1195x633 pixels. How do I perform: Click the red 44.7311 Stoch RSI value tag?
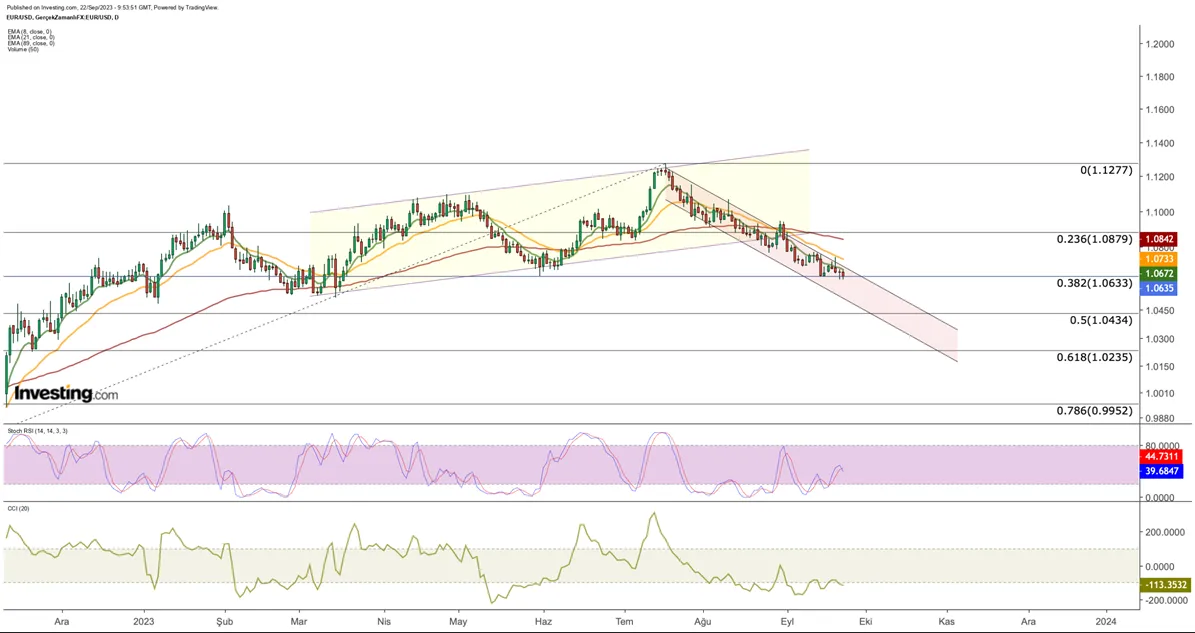1161,456
